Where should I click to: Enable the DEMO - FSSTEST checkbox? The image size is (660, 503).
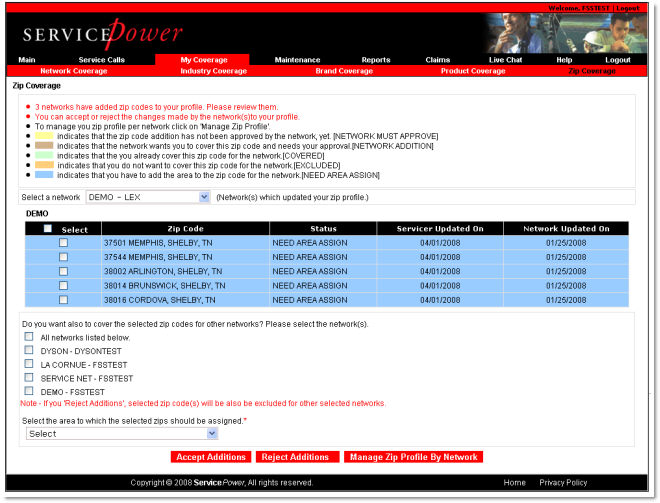click(x=29, y=391)
